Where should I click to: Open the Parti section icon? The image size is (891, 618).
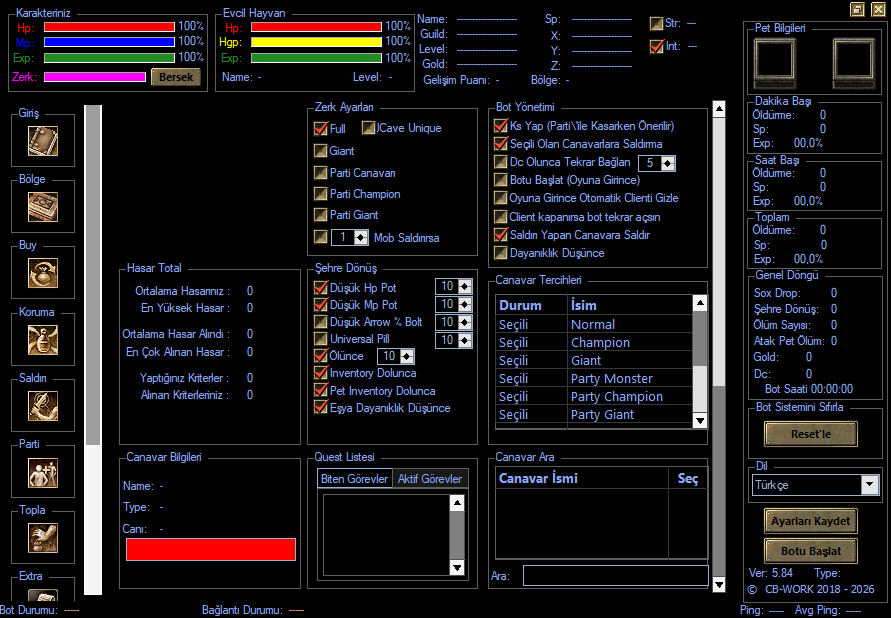click(43, 472)
